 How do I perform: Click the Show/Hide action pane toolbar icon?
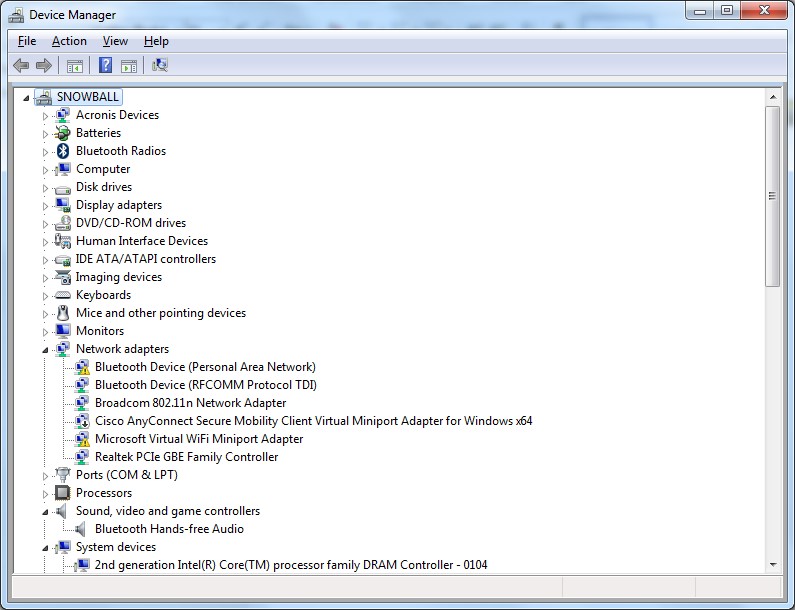tap(129, 66)
